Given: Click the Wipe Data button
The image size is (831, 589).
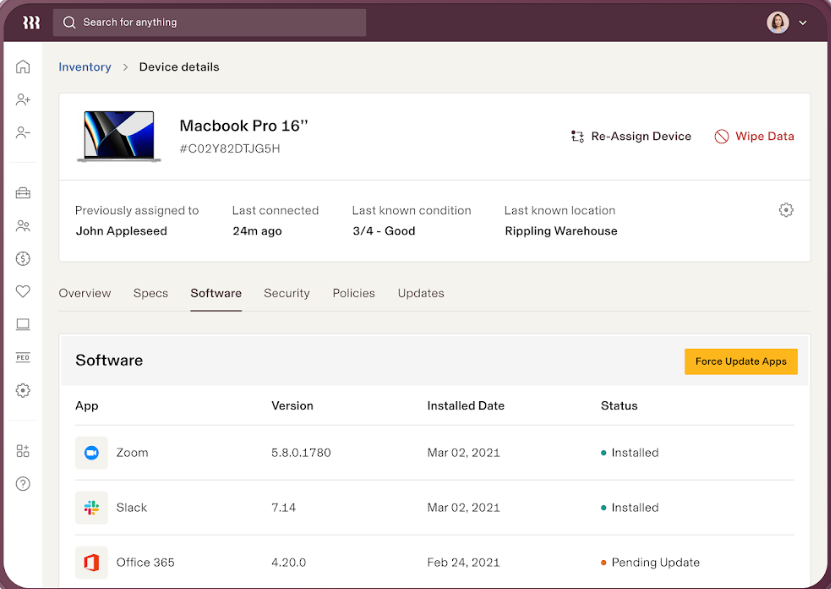Looking at the screenshot, I should pos(754,136).
